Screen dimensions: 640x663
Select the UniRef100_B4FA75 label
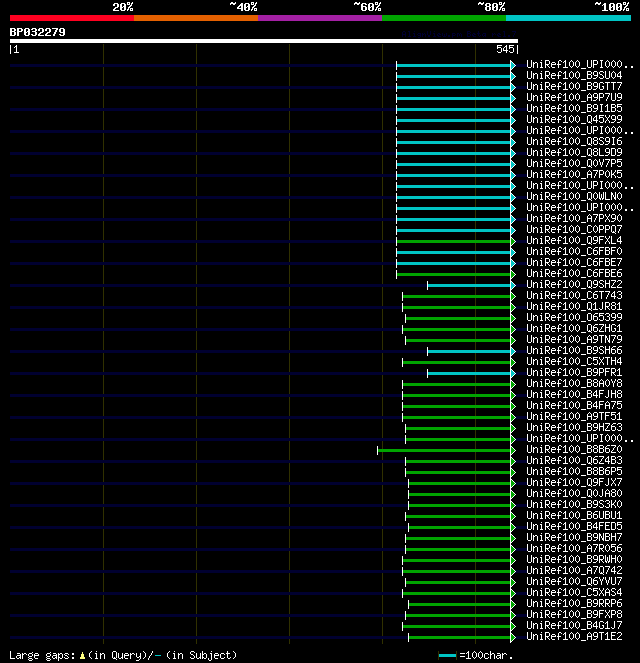pos(574,405)
